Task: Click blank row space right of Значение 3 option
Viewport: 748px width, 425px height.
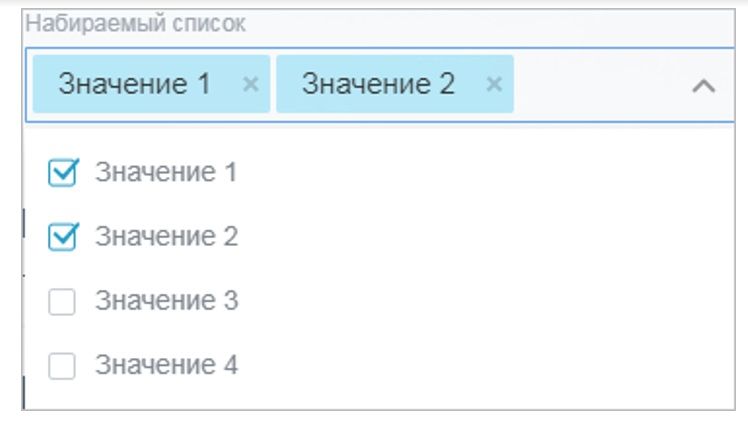Action: 484,301
